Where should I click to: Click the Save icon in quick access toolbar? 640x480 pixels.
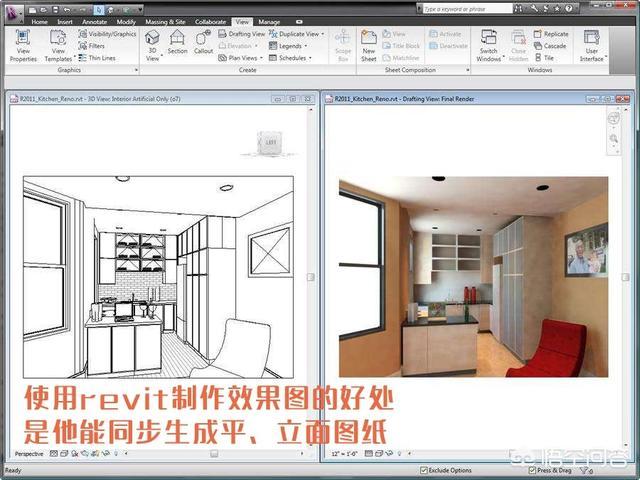coord(56,9)
